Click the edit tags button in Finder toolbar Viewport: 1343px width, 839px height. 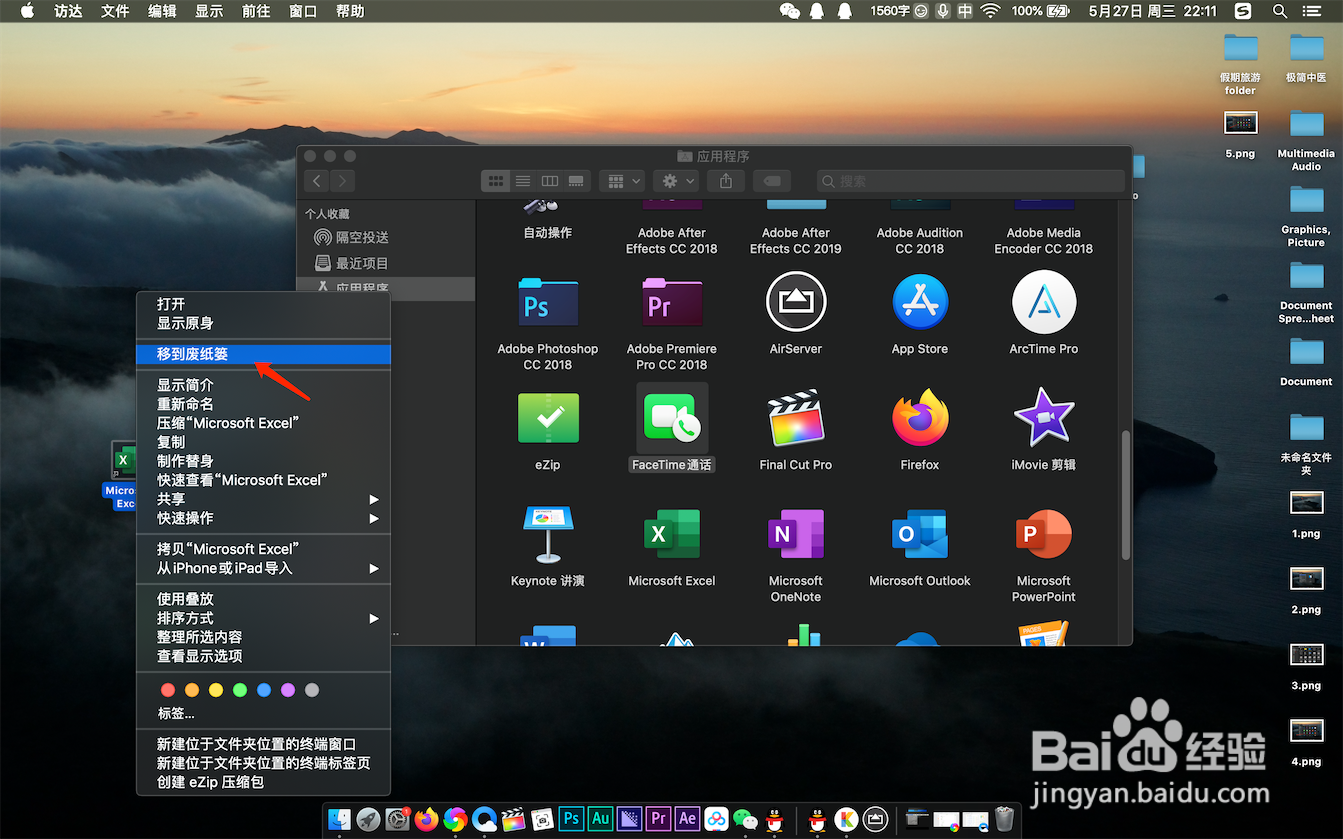tap(772, 181)
